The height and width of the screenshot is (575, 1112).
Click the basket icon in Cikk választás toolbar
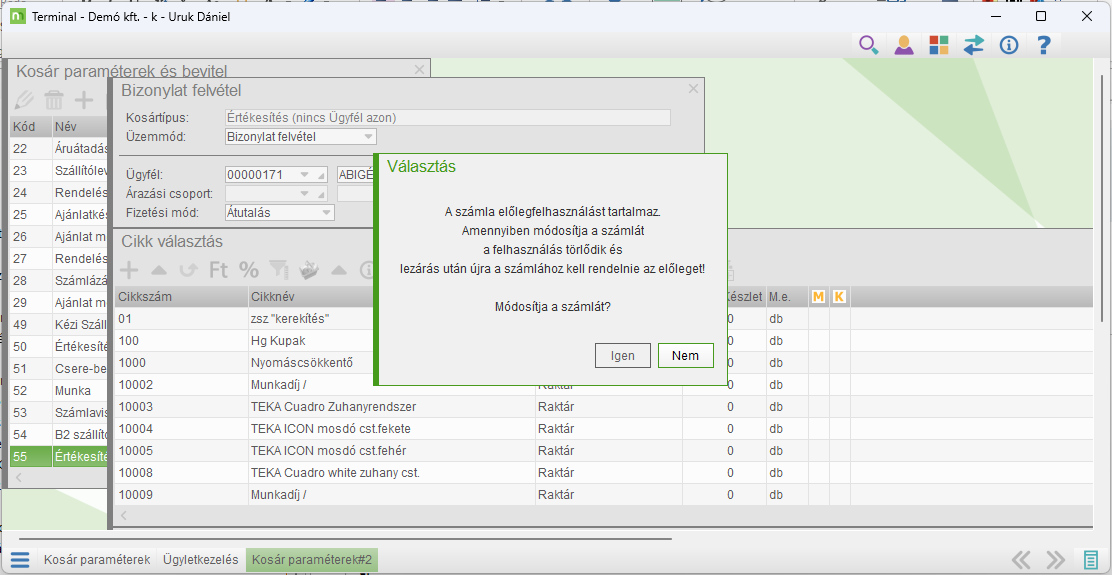point(310,269)
